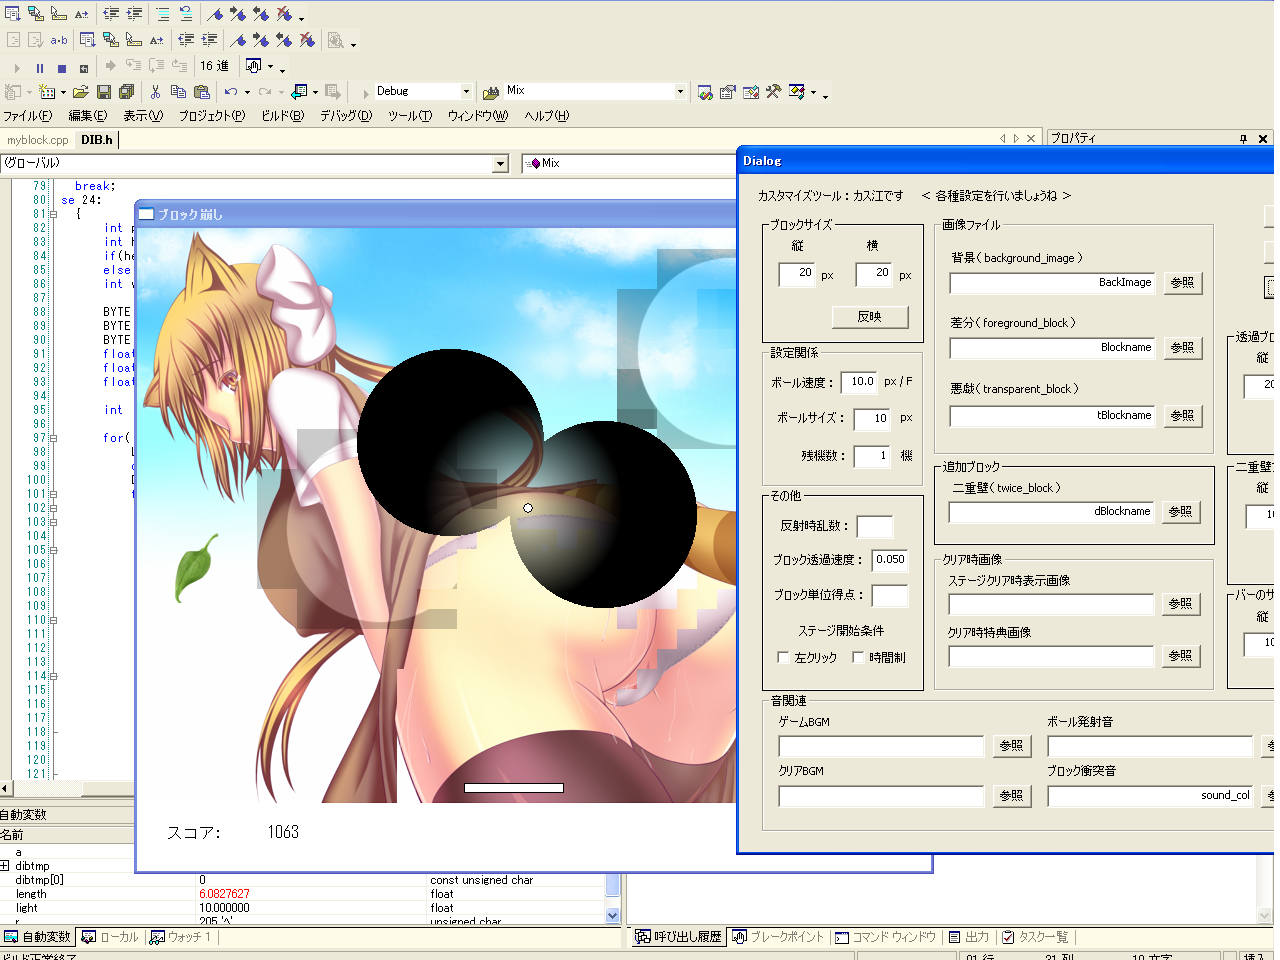Open the Undo history dropdown arrow
This screenshot has width=1280, height=960.
pos(247,93)
